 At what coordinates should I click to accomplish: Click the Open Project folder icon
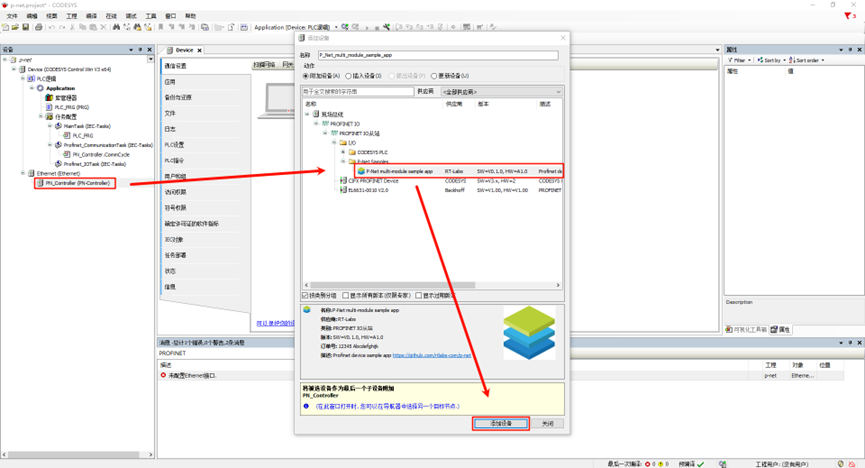pos(15,27)
